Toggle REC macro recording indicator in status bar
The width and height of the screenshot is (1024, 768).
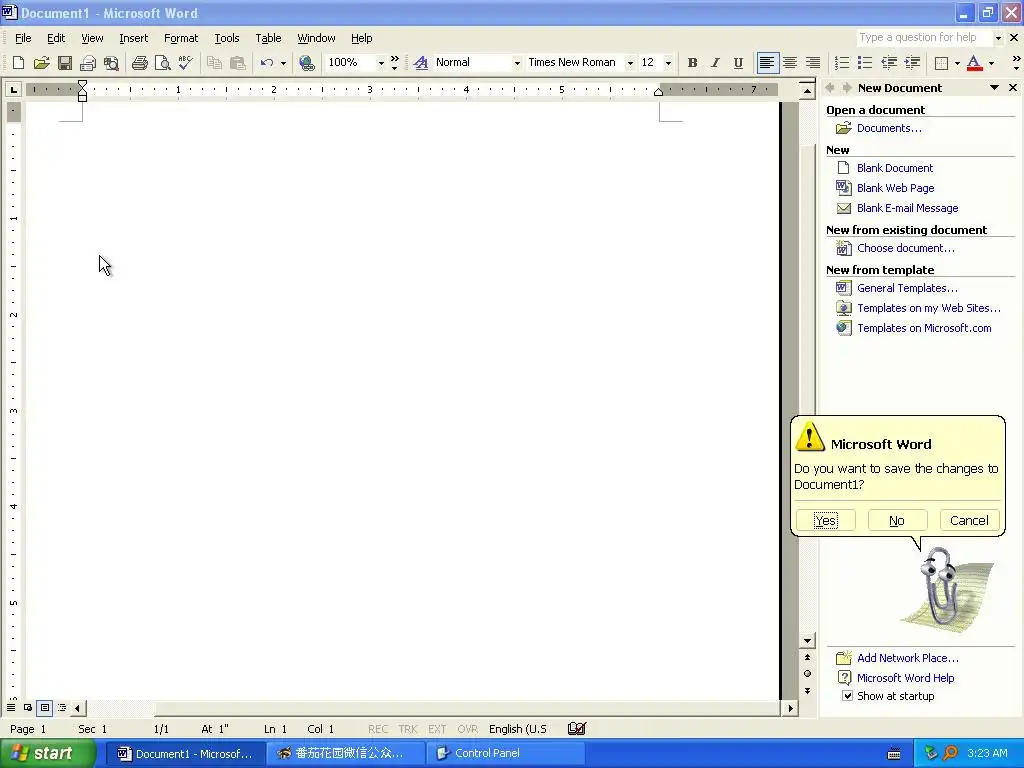[x=377, y=729]
